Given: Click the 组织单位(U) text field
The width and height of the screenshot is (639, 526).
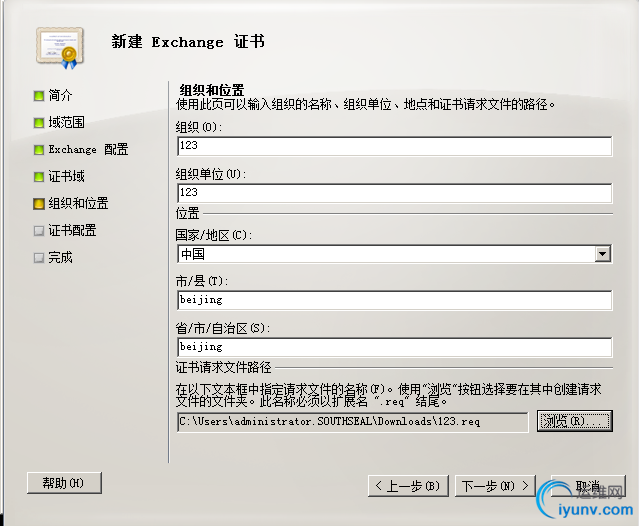Looking at the screenshot, I should coord(394,193).
